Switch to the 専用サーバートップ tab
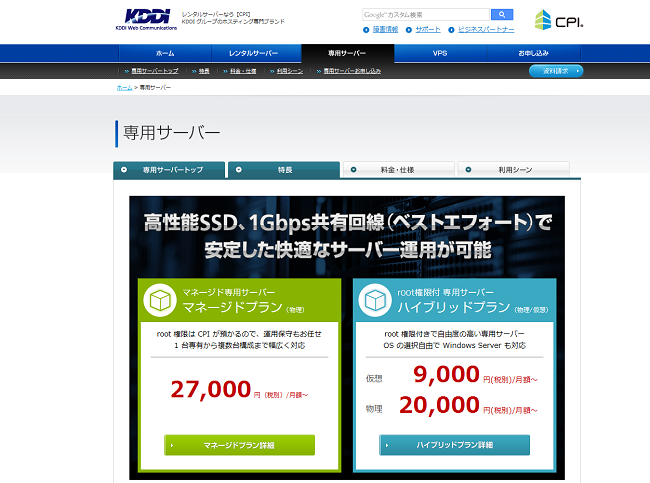The width and height of the screenshot is (650, 483). pos(169,170)
